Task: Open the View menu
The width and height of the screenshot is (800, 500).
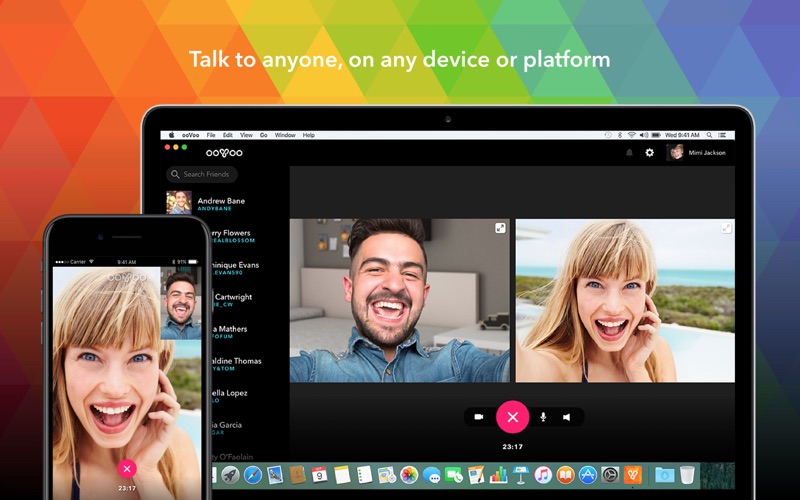Action: [246, 135]
